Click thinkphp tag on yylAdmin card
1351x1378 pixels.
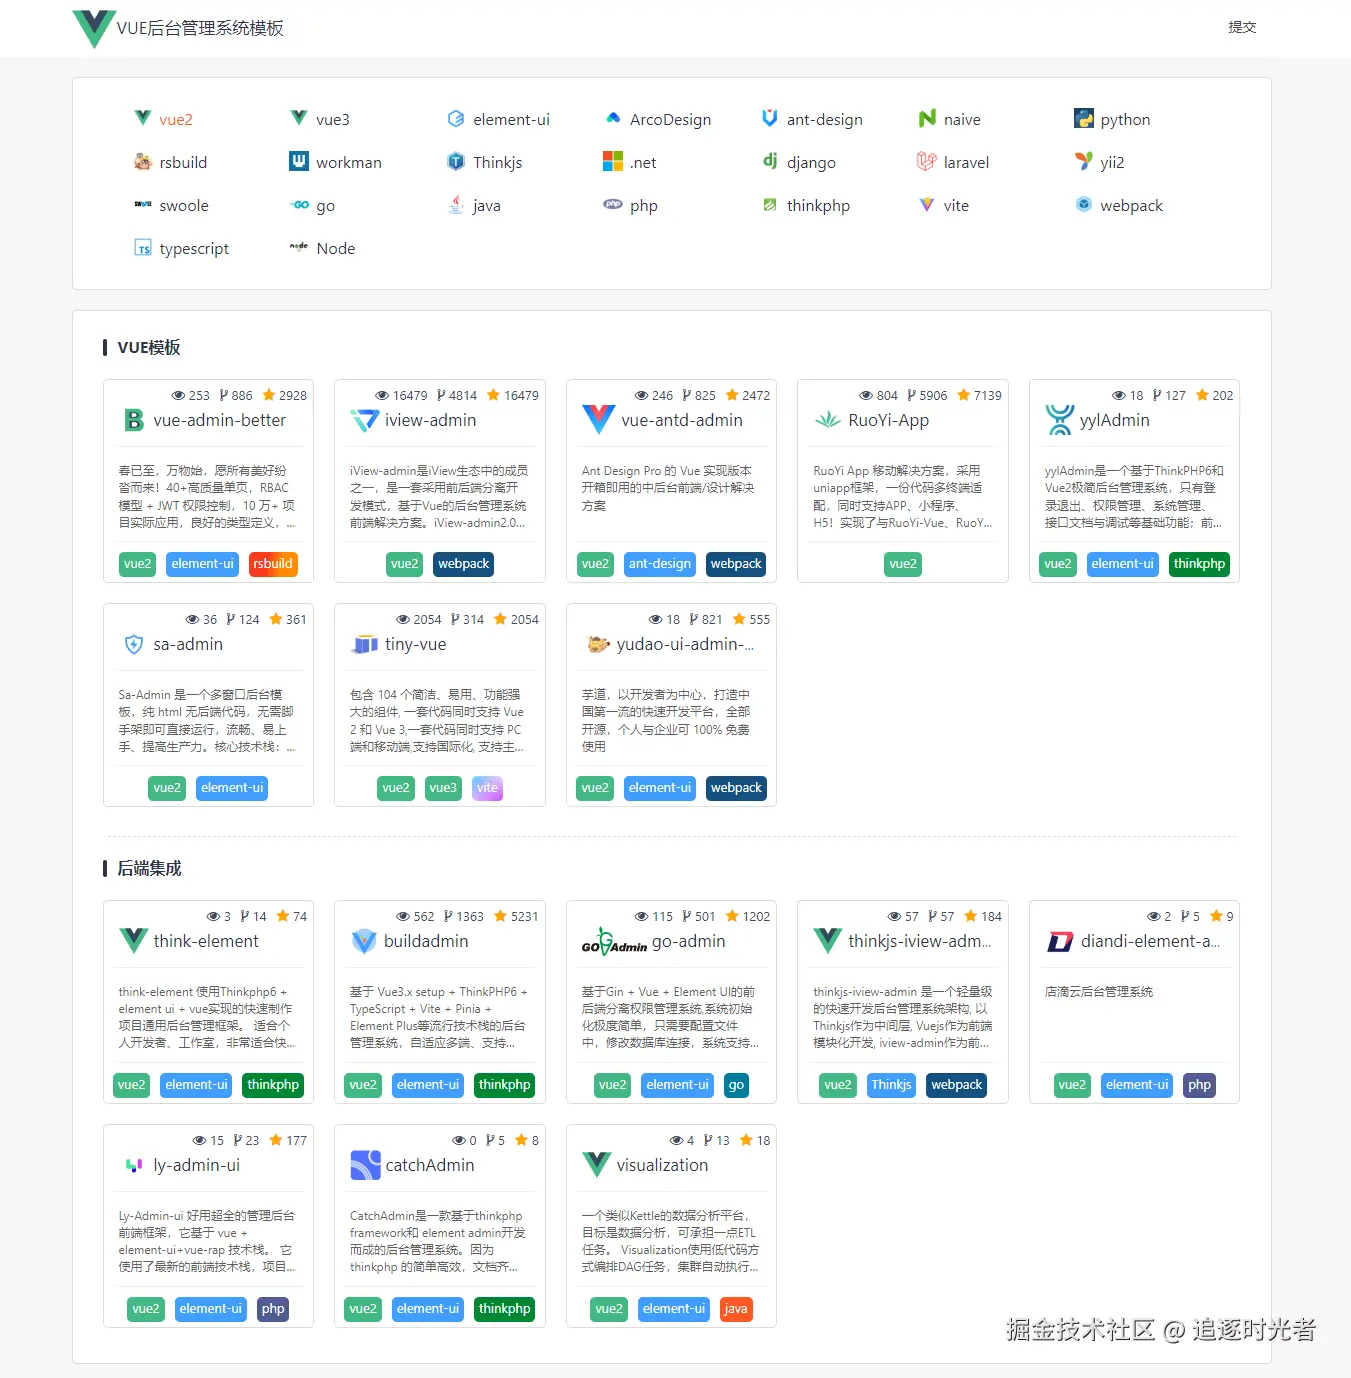pyautogui.click(x=1199, y=564)
